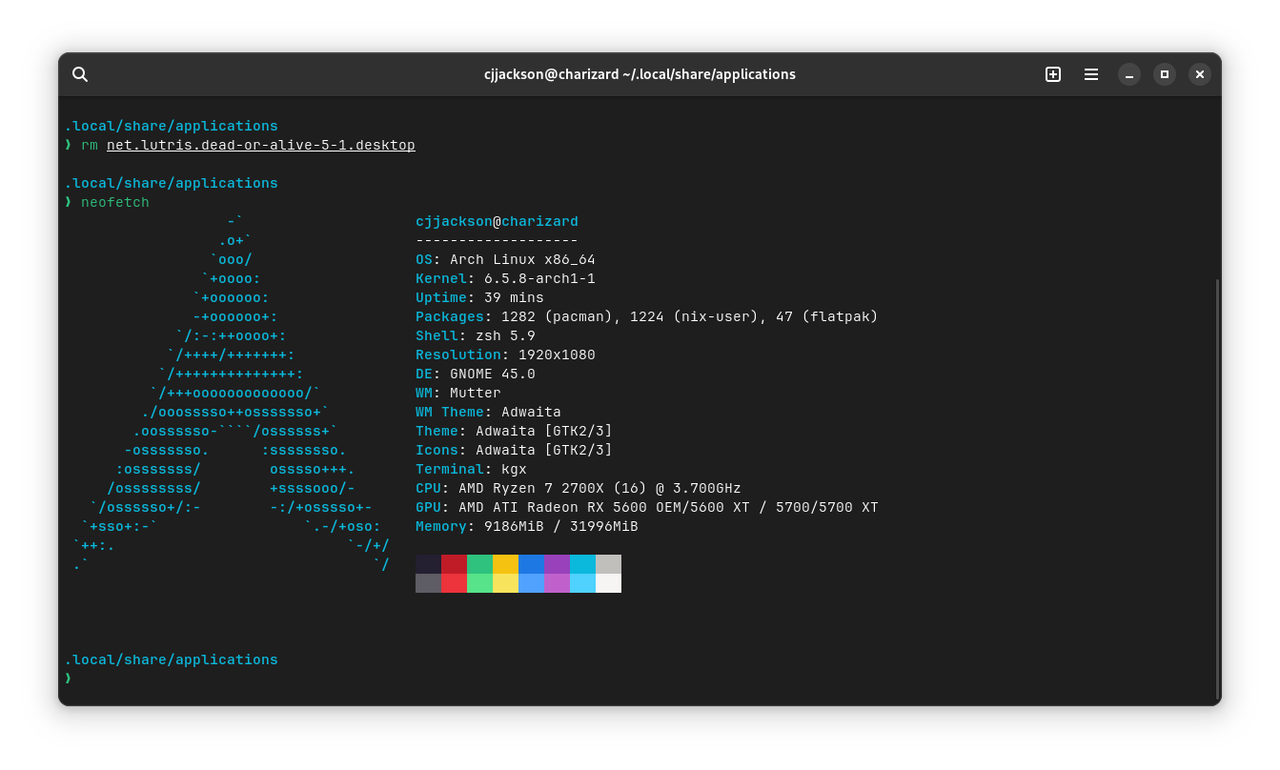The width and height of the screenshot is (1280, 770).
Task: Open the terminal search icon
Action: [x=80, y=74]
